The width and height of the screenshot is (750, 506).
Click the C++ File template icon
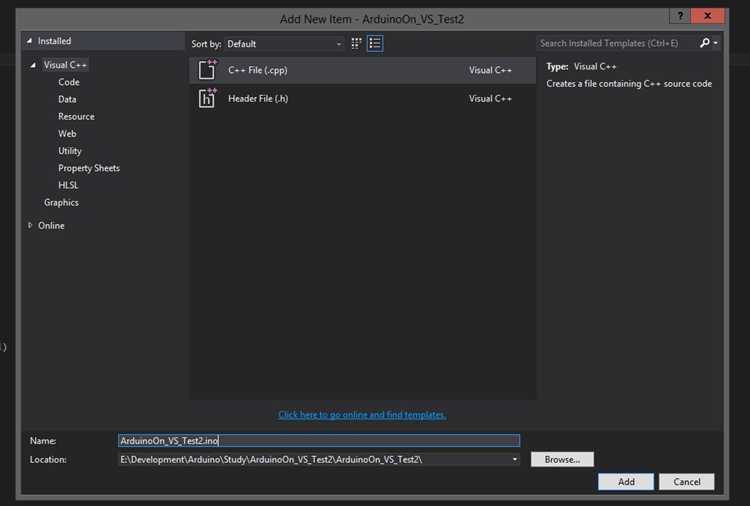coord(207,70)
